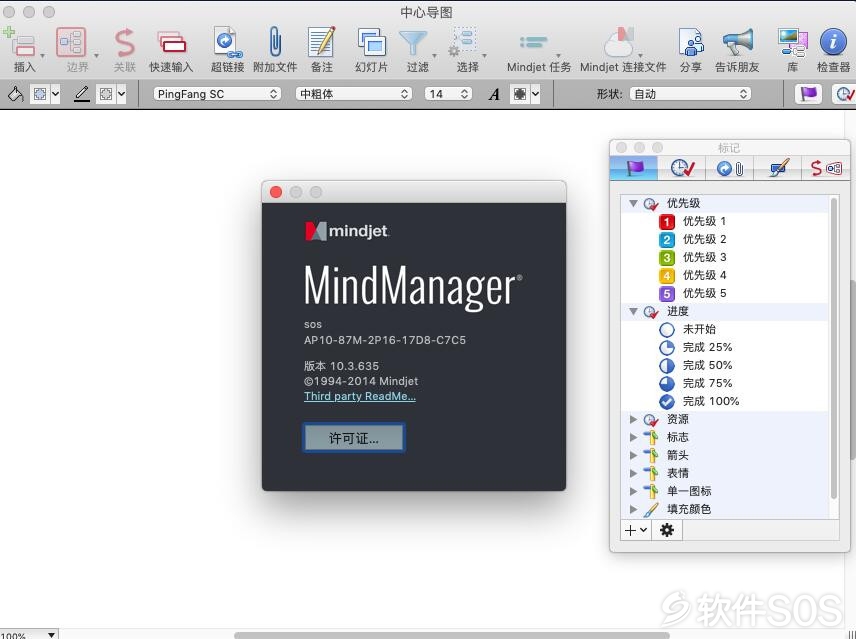Viewport: 856px width, 639px height.
Task: Select Priority 1 (优先级 1) marker
Action: pyautogui.click(x=693, y=221)
